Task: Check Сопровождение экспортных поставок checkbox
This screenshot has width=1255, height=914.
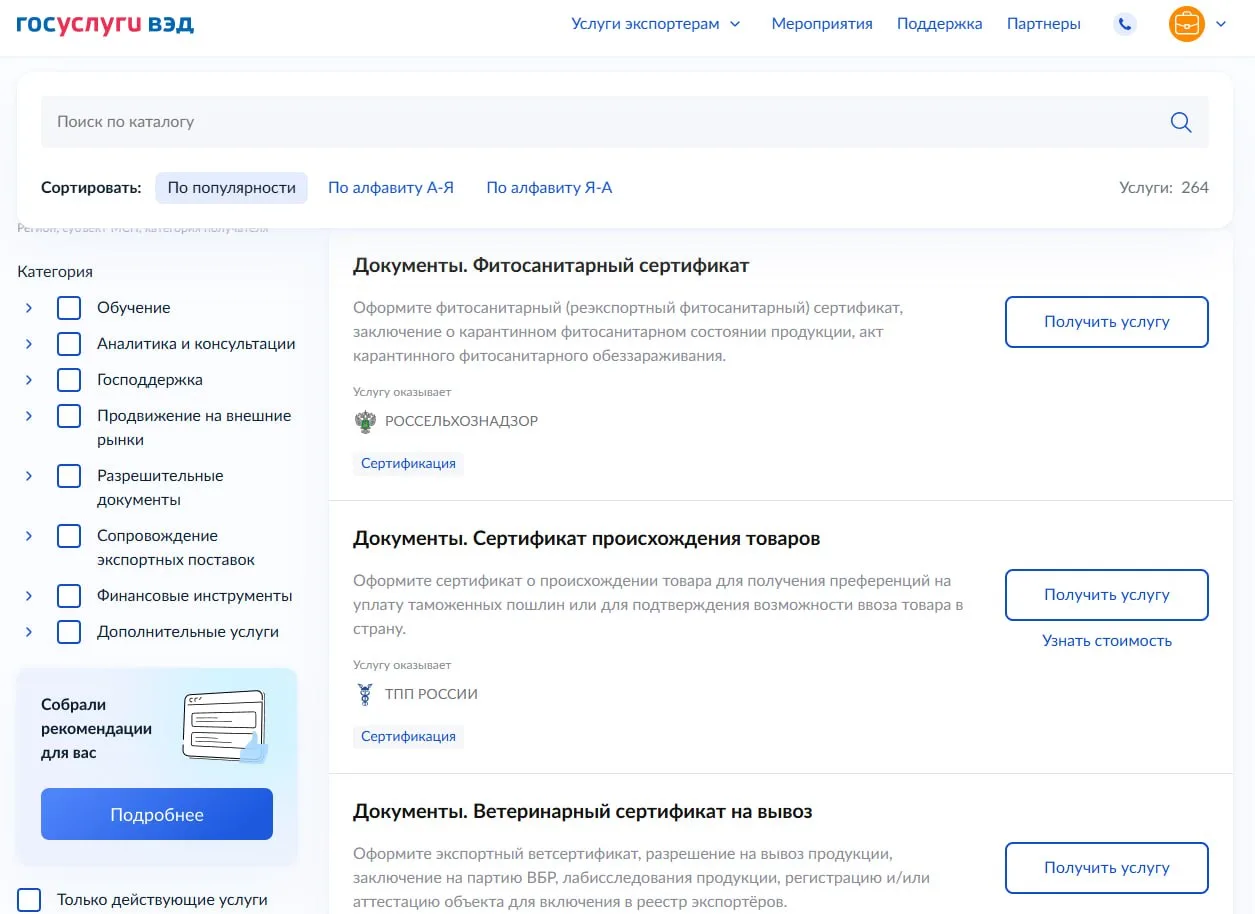Action: [x=69, y=536]
